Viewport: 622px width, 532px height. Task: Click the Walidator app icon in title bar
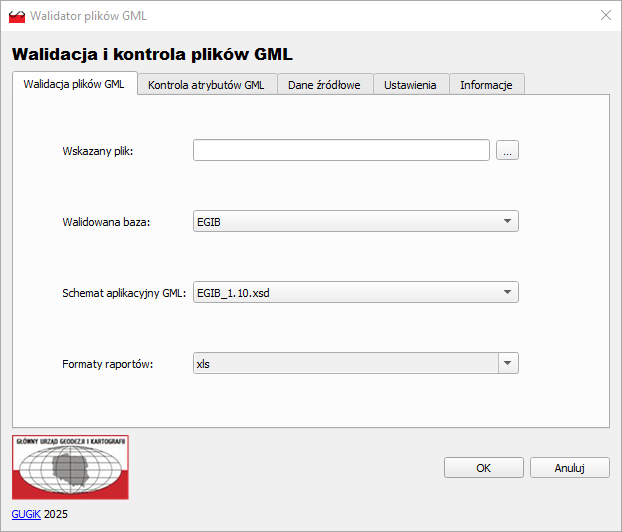(x=17, y=16)
